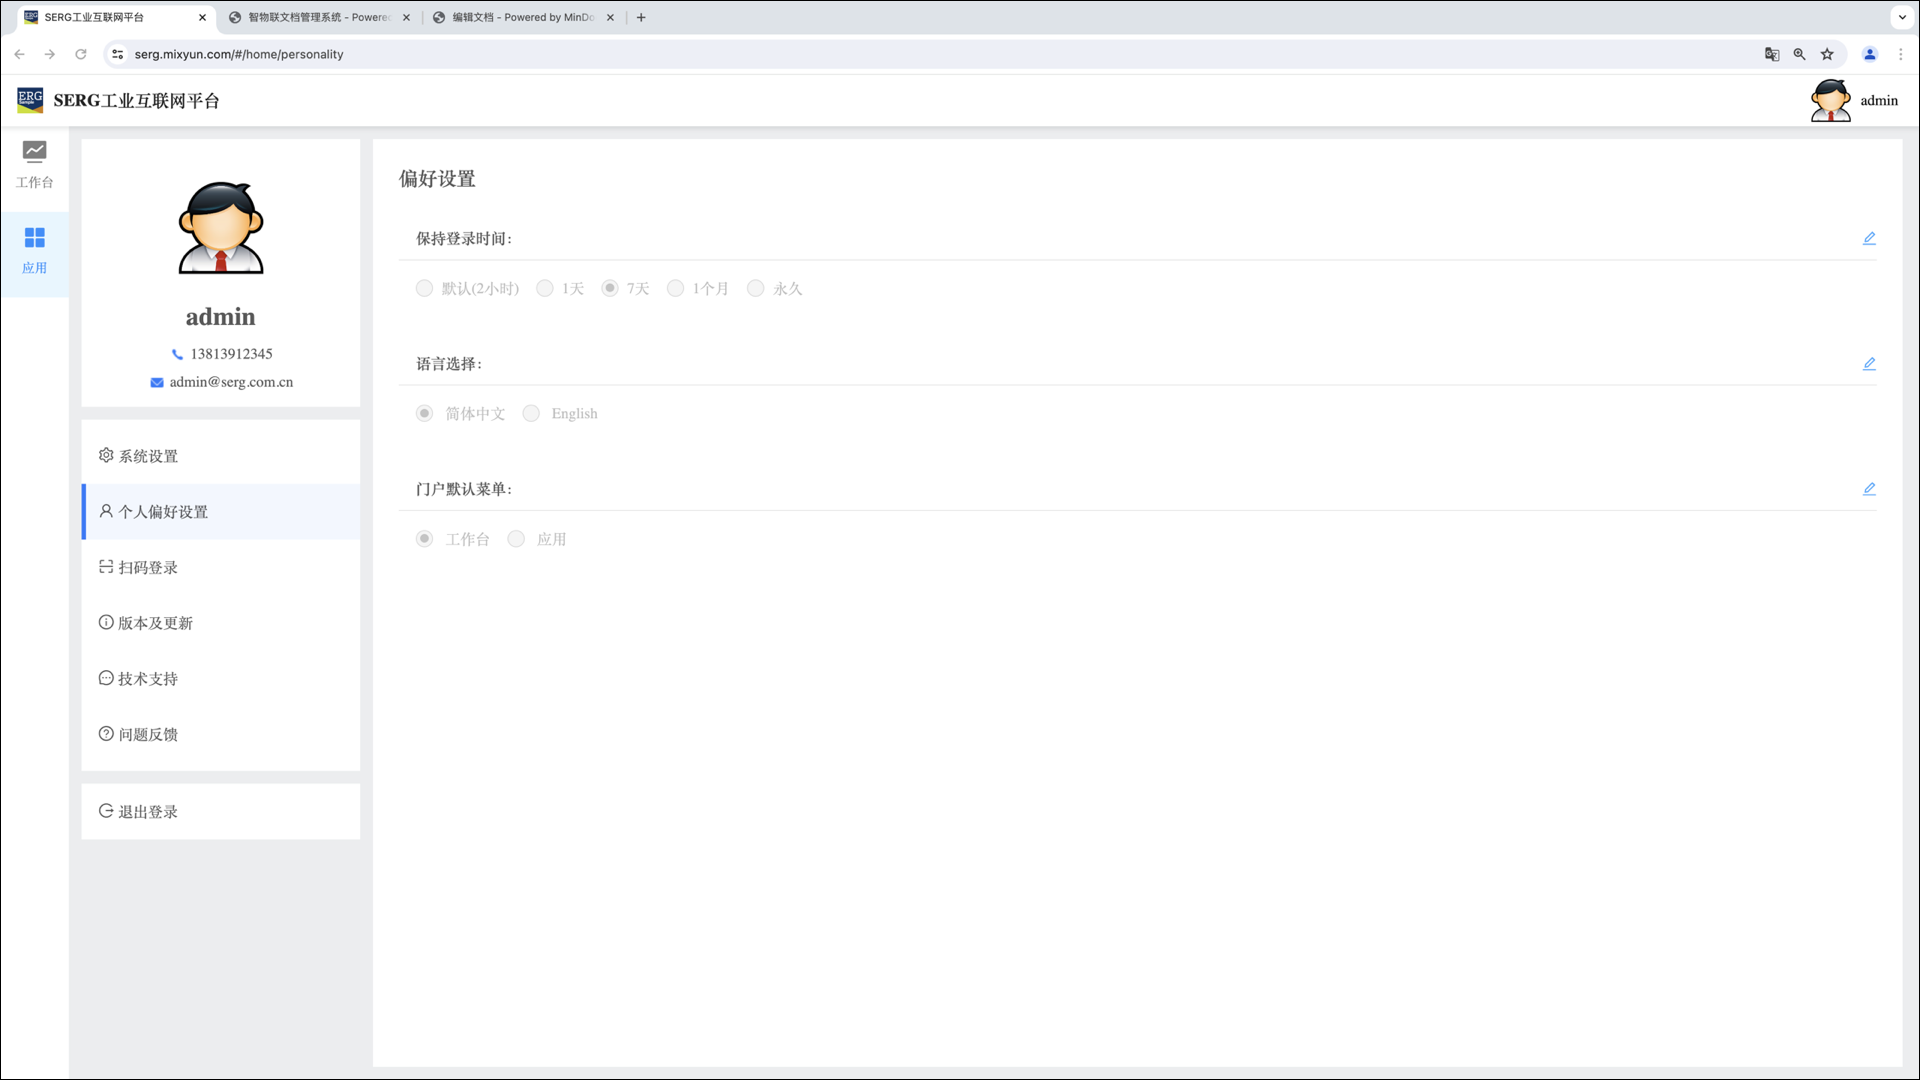Select 应用 as default portal menu
This screenshot has width=1920, height=1080.
[516, 539]
